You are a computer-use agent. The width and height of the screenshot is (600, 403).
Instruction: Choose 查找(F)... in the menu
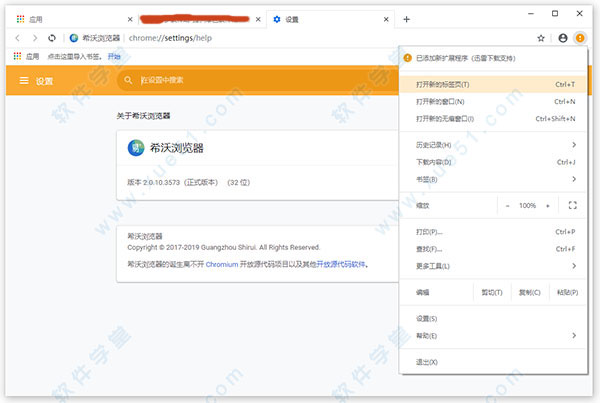tap(493, 249)
